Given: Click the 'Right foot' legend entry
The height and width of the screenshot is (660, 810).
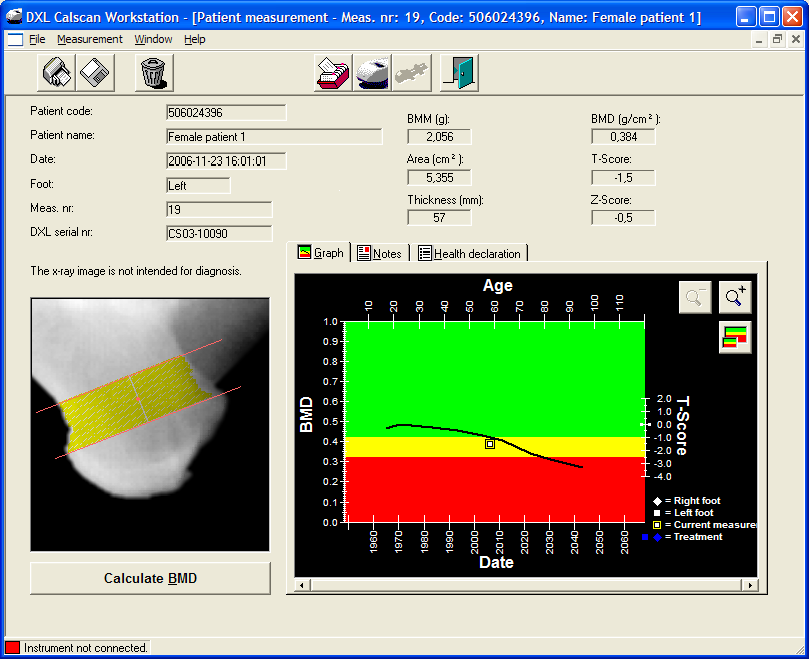Looking at the screenshot, I should (687, 500).
